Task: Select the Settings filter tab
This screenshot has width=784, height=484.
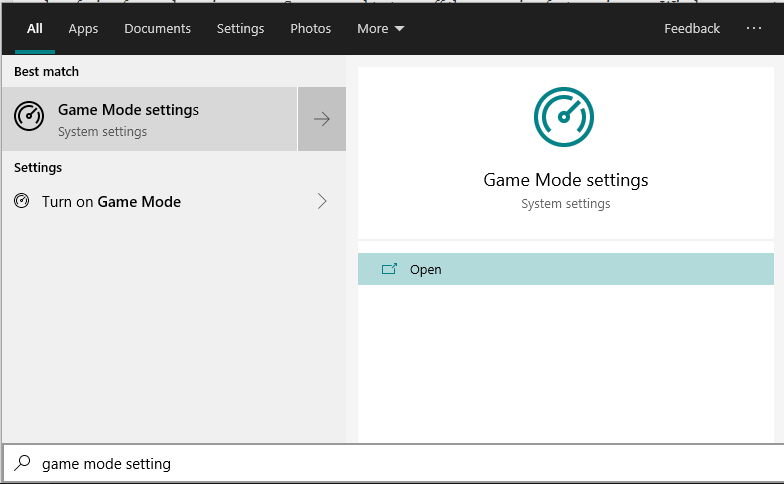Action: [240, 28]
